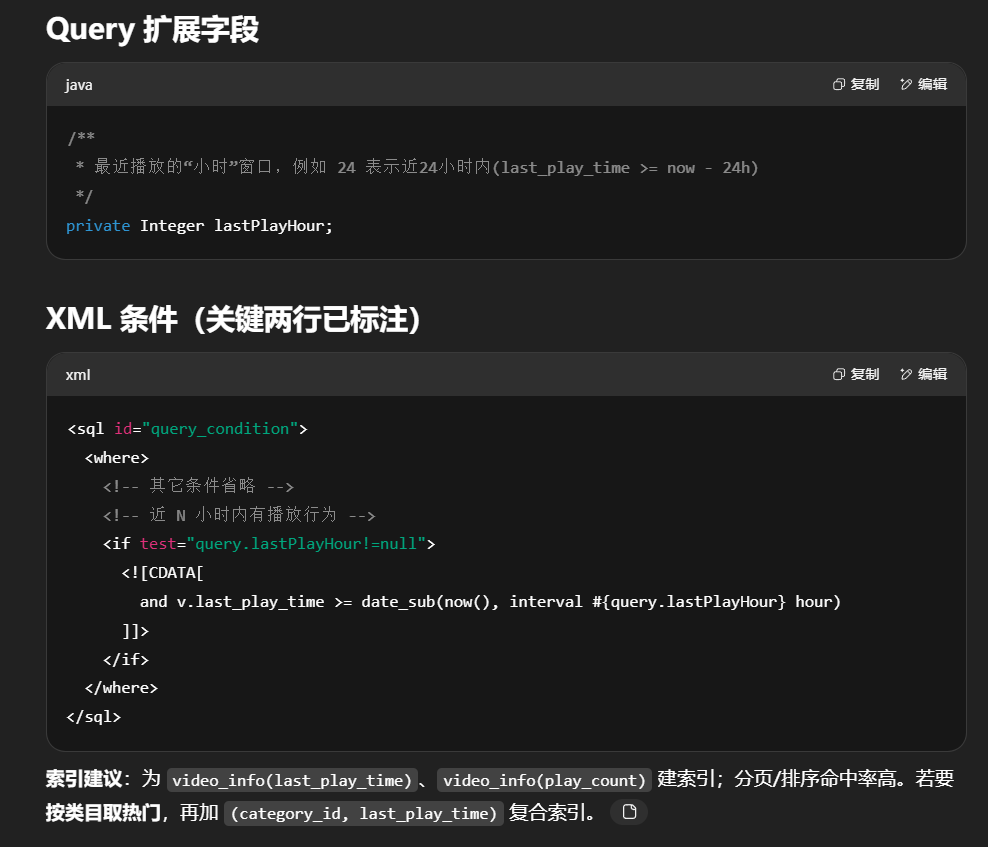This screenshot has width=988, height=847.
Task: Click the 'private Integer lastPlayHour;' code line
Action: tap(199, 226)
